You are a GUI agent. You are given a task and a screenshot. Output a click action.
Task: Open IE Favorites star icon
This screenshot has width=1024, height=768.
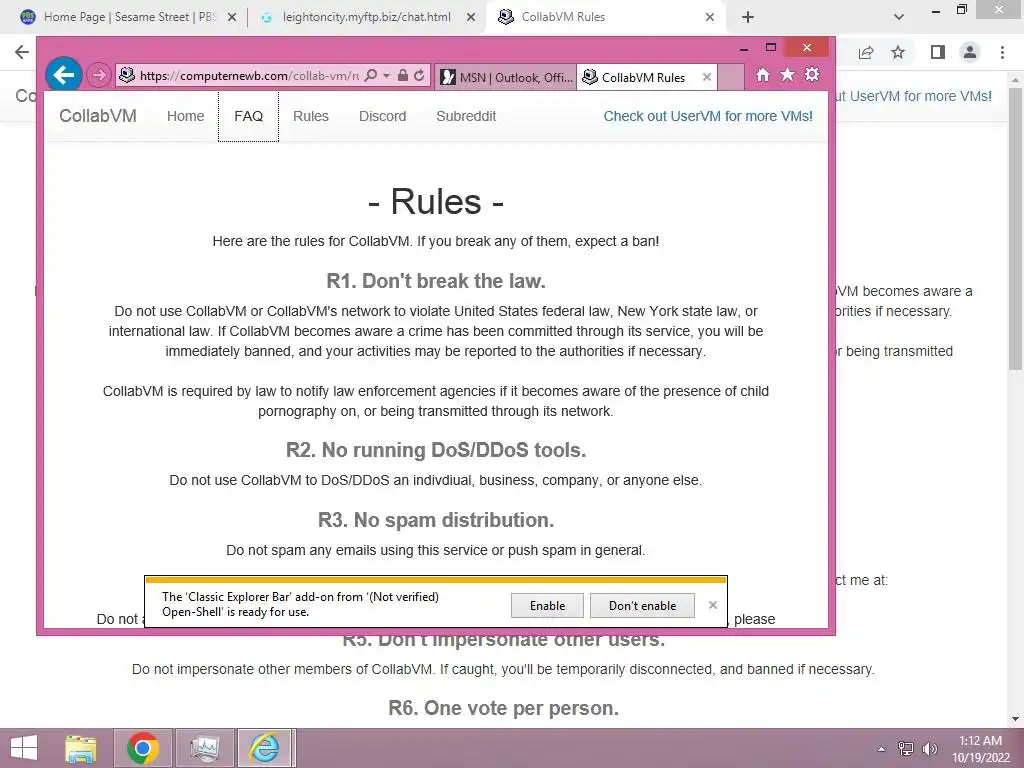(788, 75)
